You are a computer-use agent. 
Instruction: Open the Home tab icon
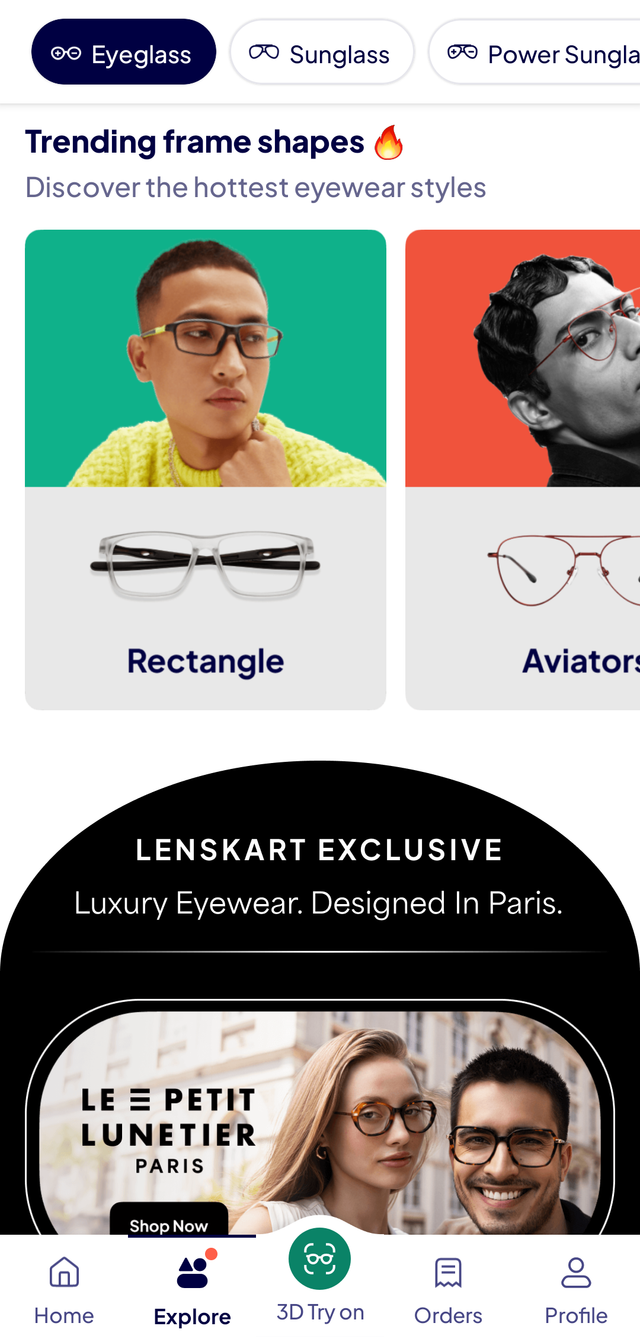64,1273
